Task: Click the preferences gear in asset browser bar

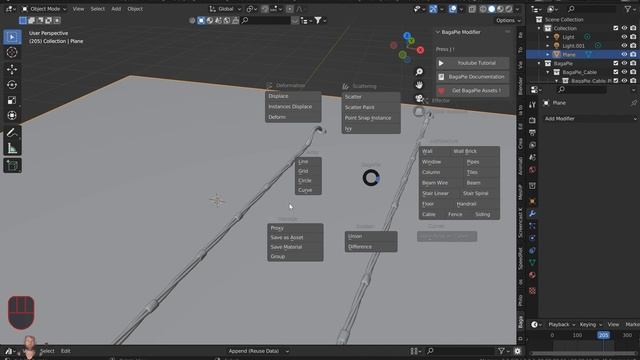Action: tap(518, 351)
